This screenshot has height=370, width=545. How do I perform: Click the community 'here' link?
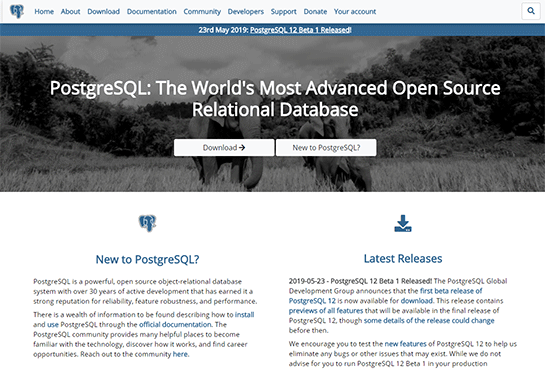click(180, 354)
